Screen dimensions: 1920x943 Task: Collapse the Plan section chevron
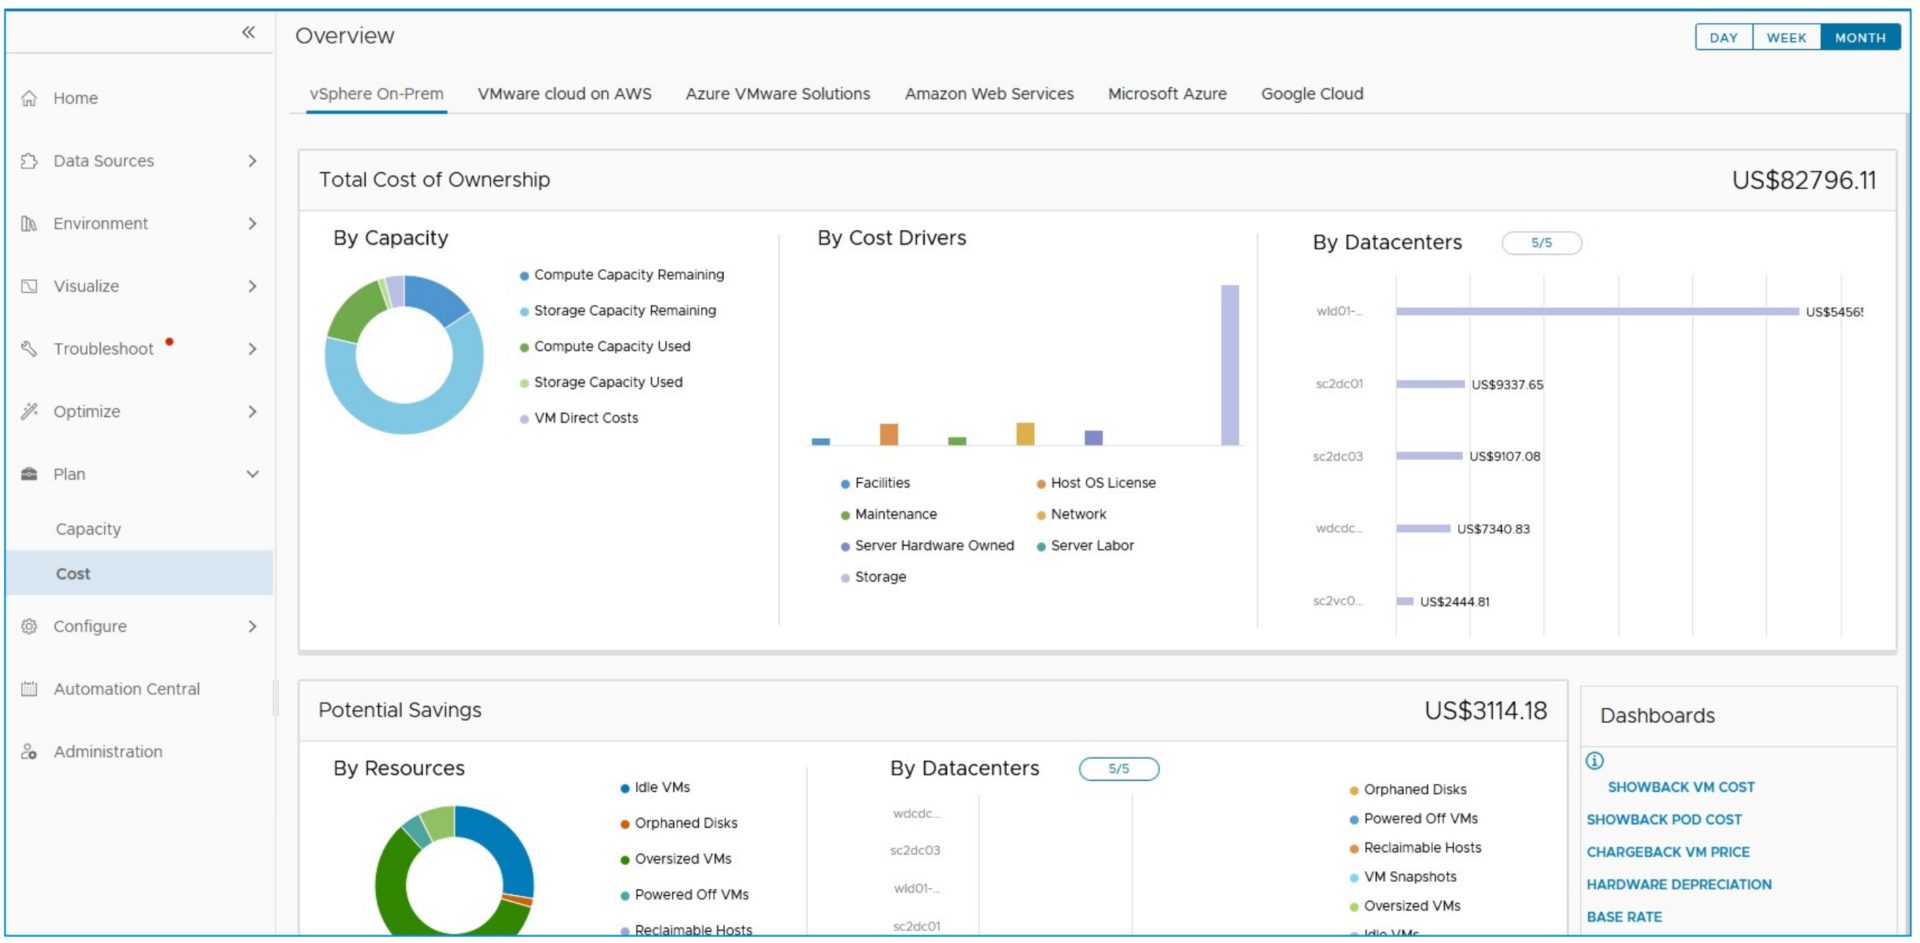[252, 474]
